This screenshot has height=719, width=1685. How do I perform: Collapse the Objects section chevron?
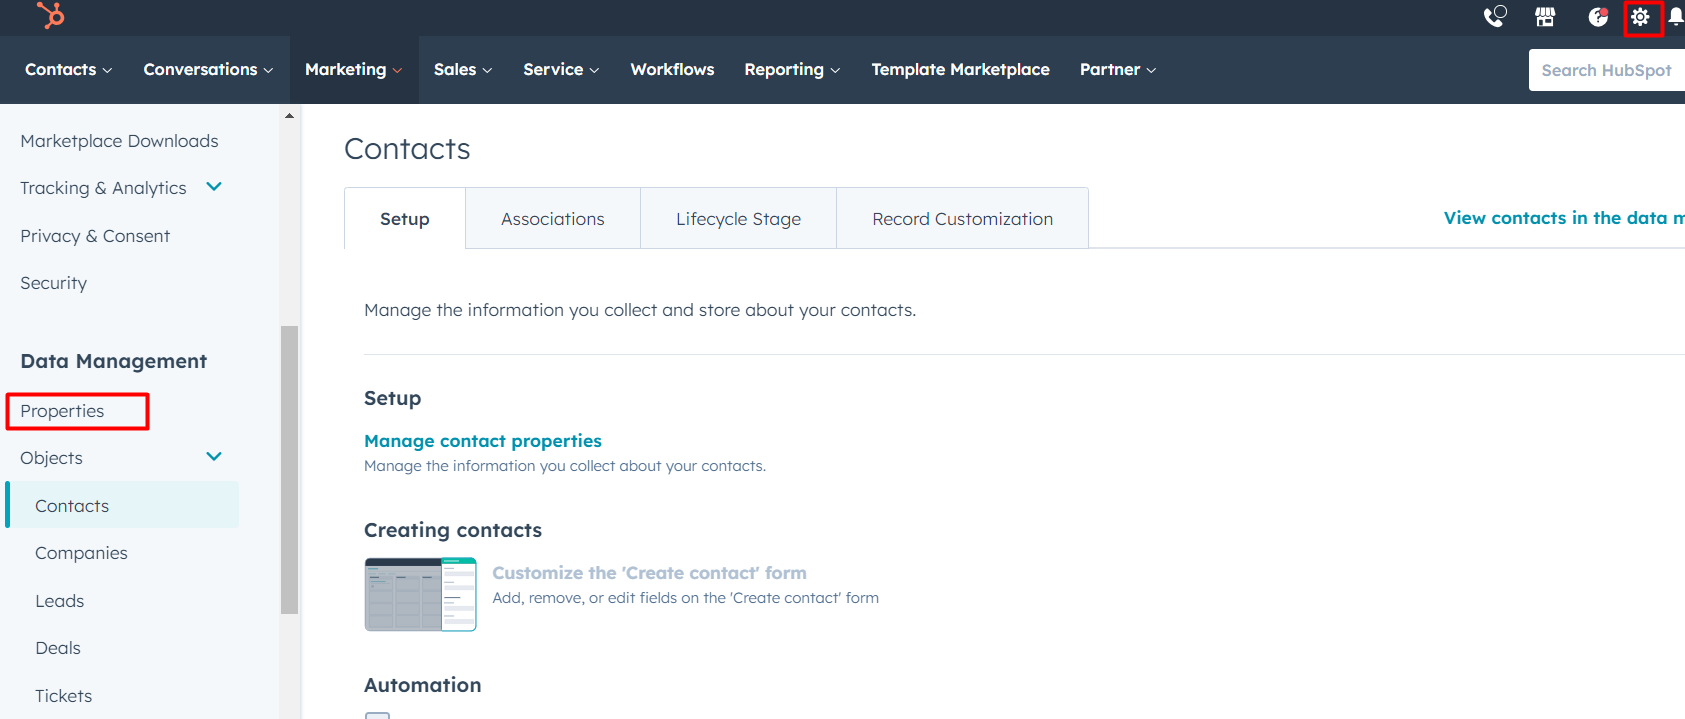click(x=214, y=457)
